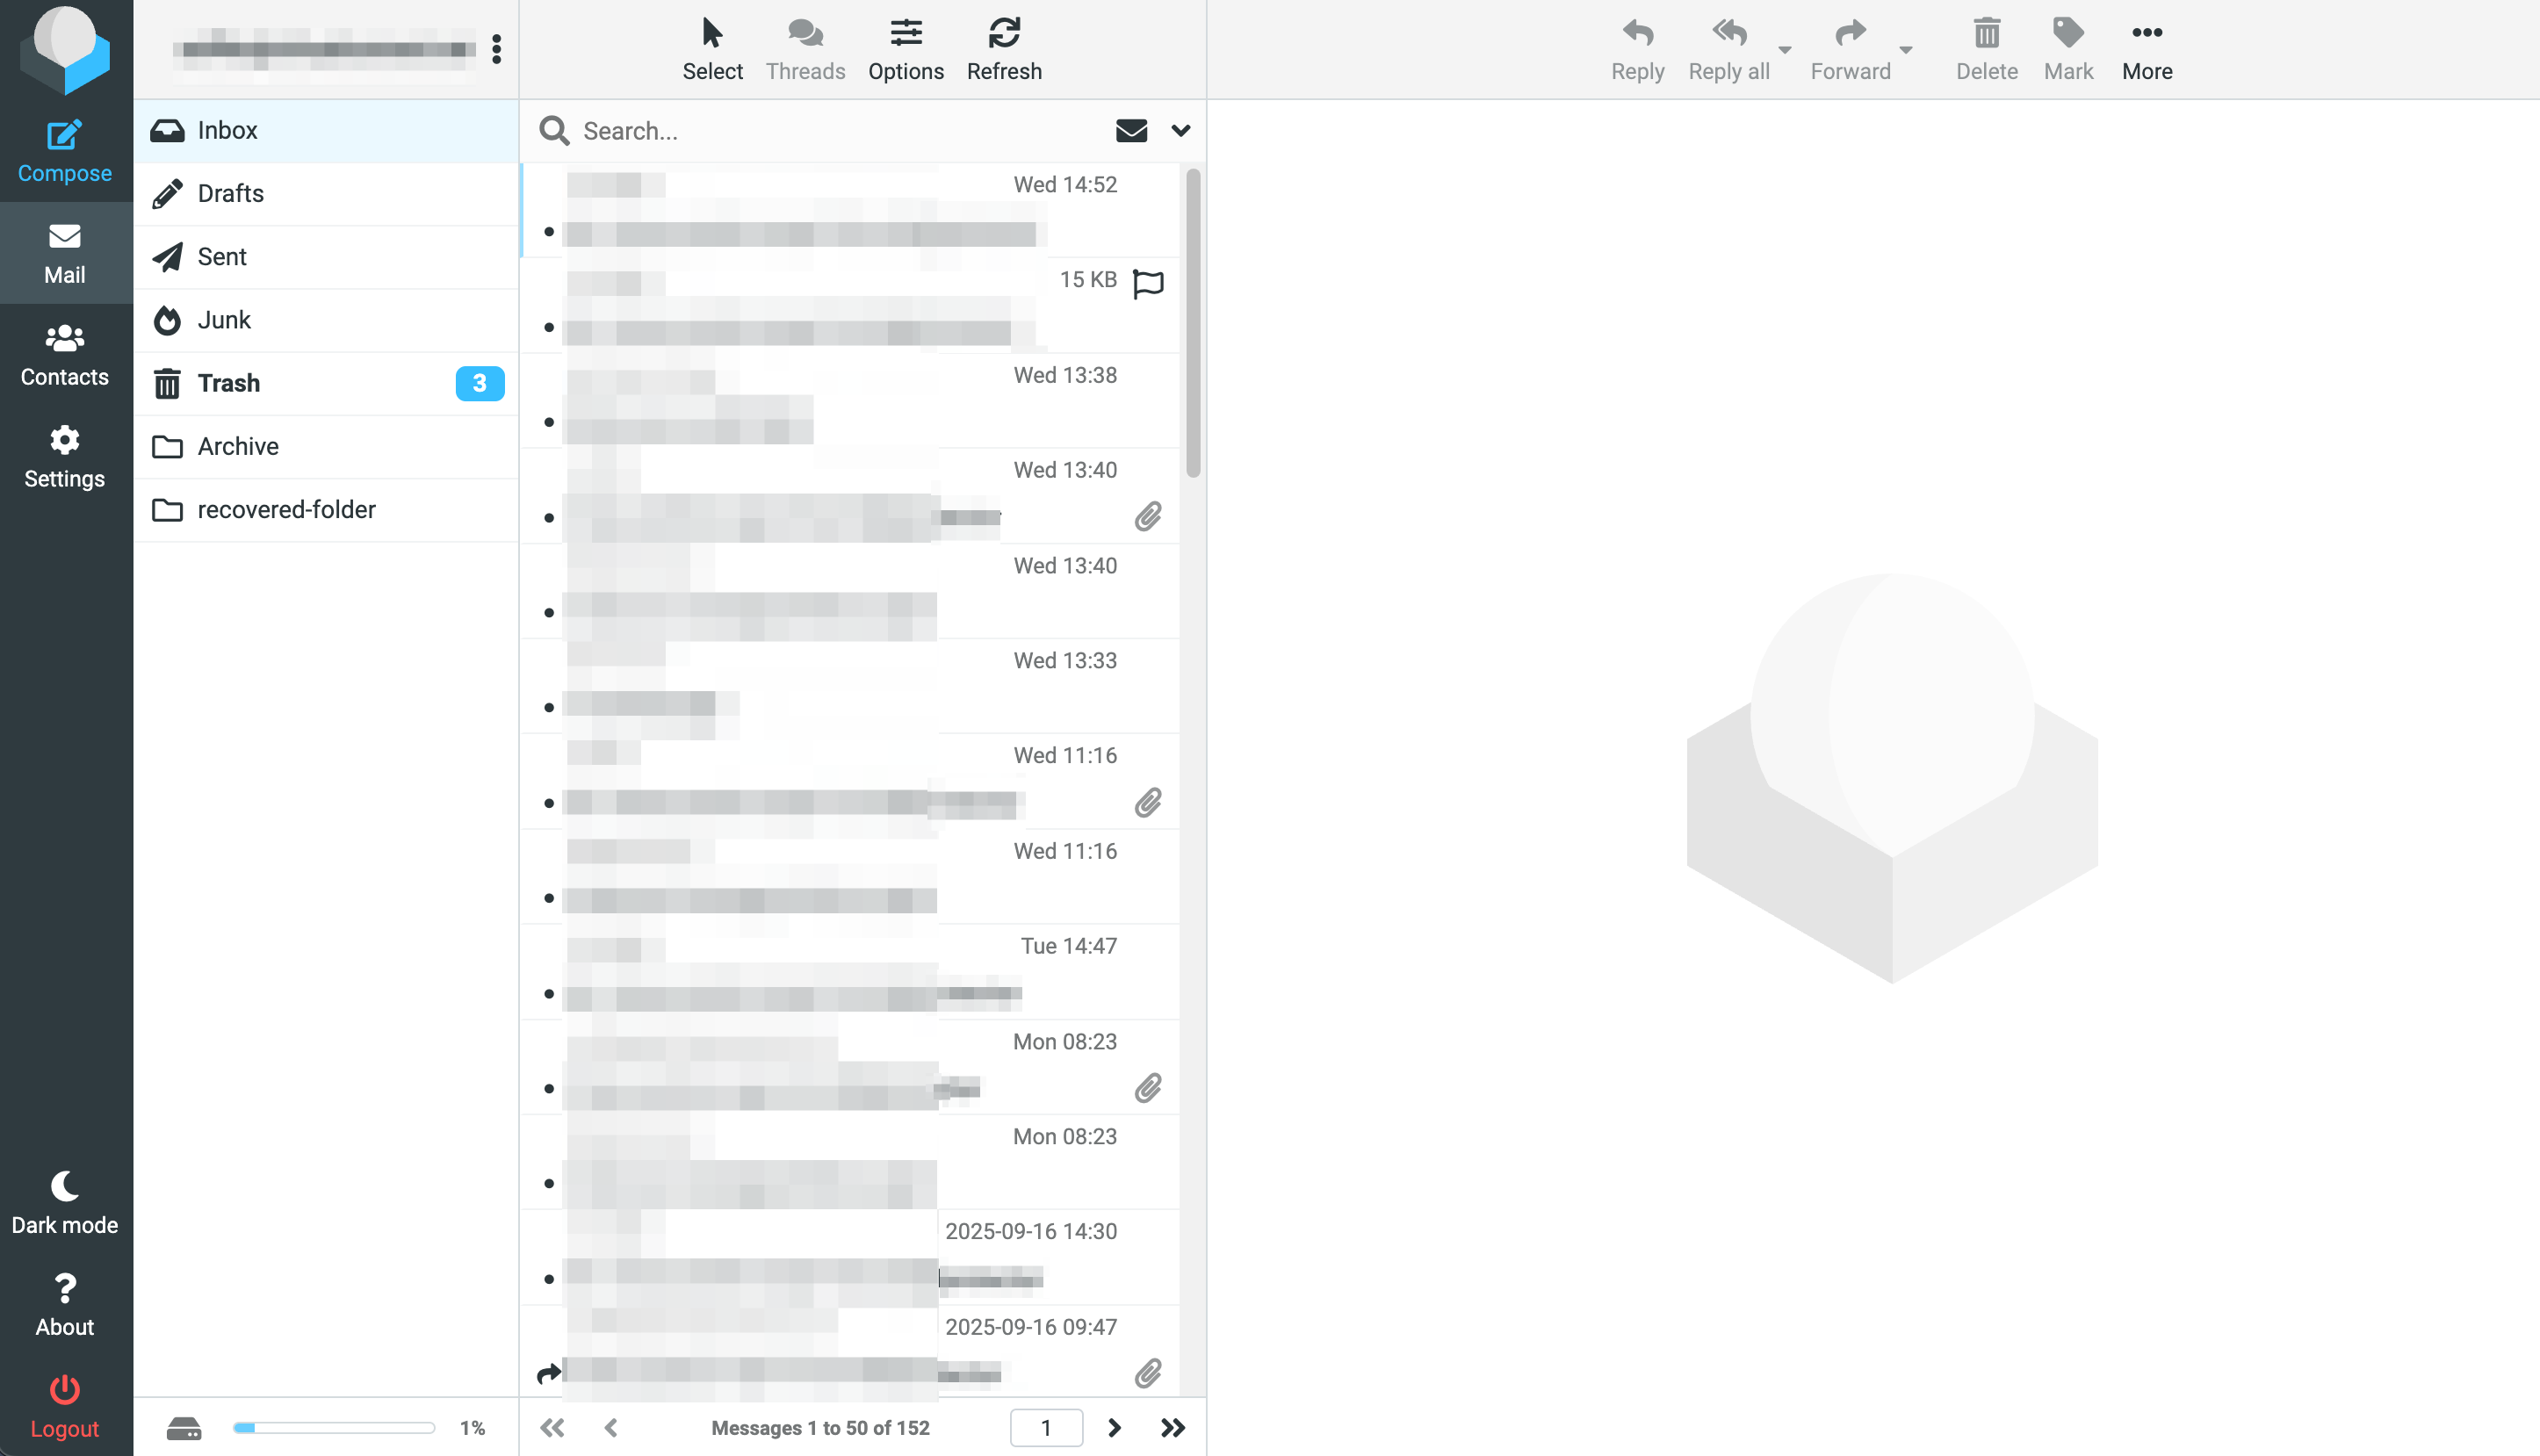This screenshot has height=1456, width=2540.
Task: Open the Reply all dropdown arrow
Action: pyautogui.click(x=1784, y=49)
